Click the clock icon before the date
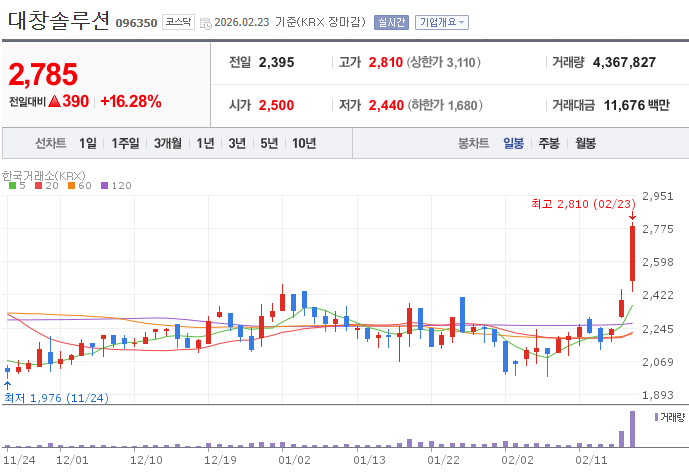The image size is (689, 472). pos(205,23)
